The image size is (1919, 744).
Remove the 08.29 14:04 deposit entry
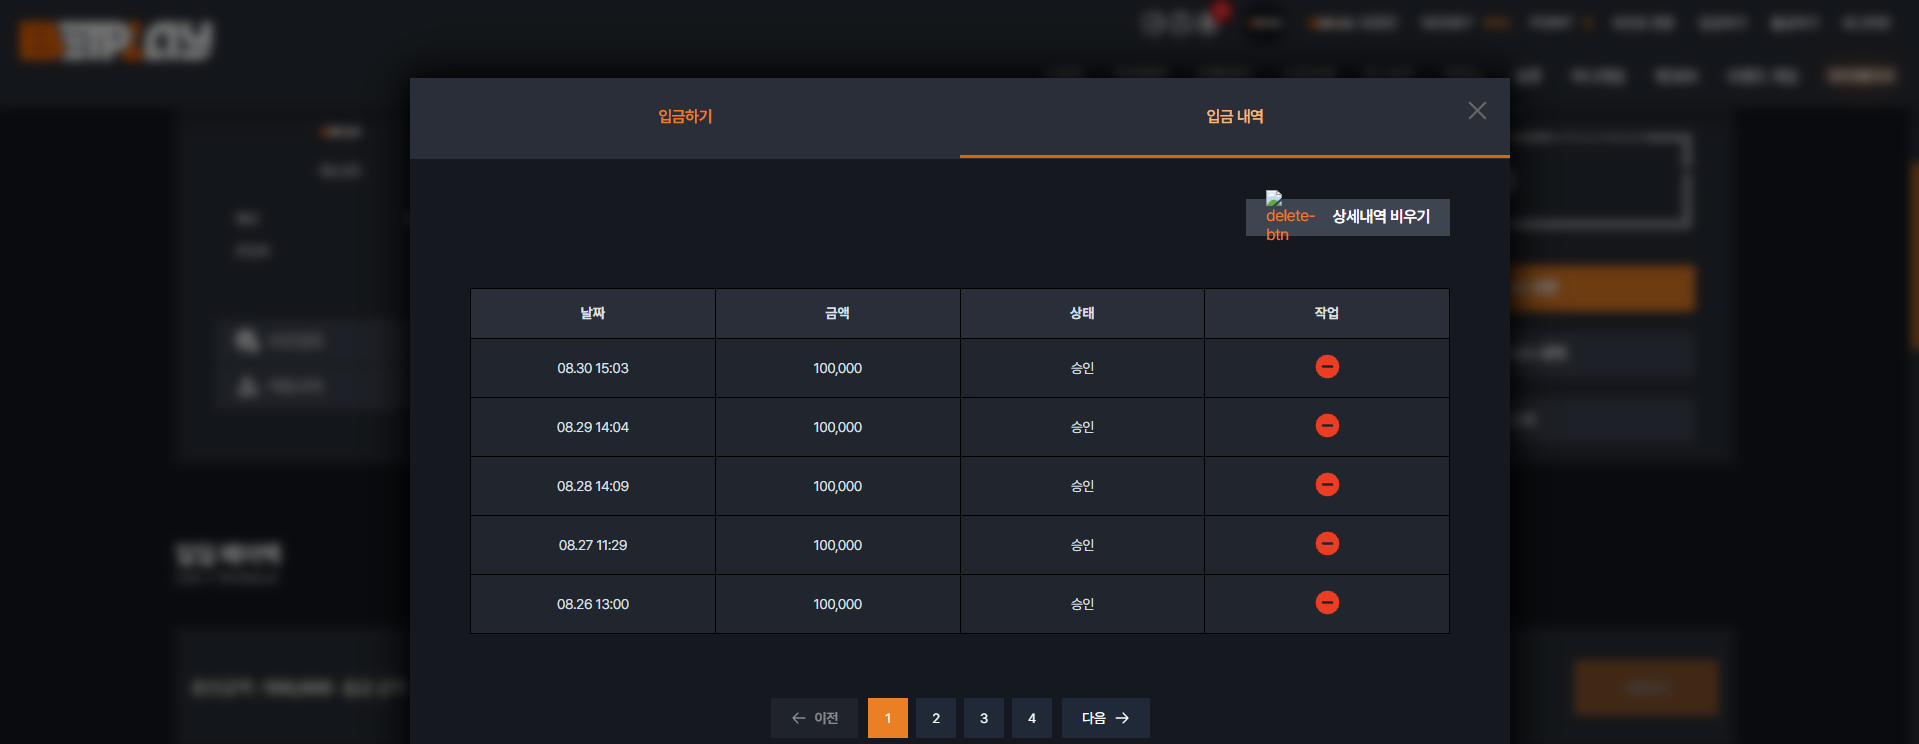tap(1327, 426)
